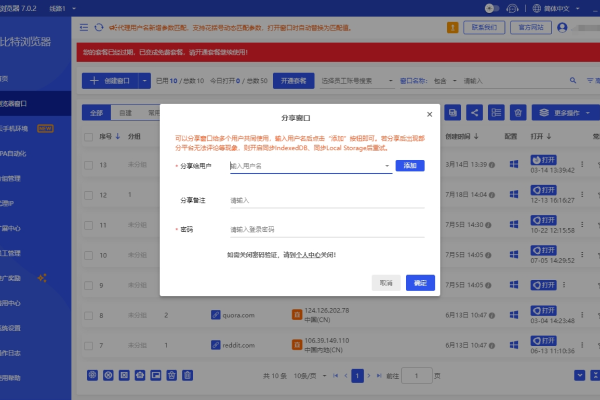Screen dimensions: 600x400
Task: Click the magnifier search icon
Action: (573, 80)
